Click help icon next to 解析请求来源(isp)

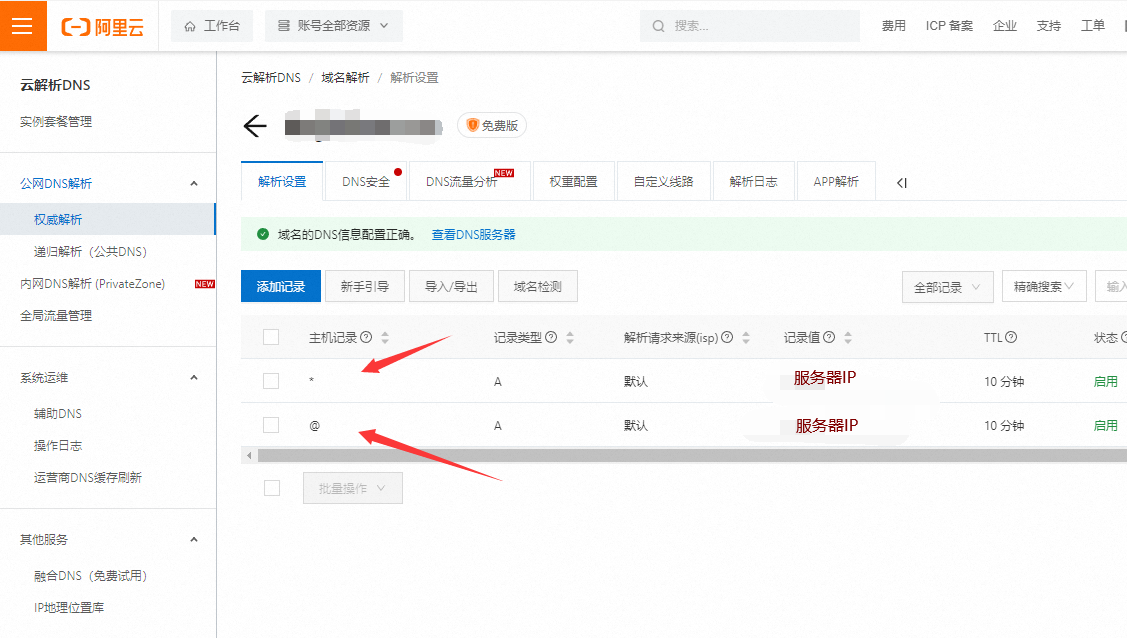[727, 337]
